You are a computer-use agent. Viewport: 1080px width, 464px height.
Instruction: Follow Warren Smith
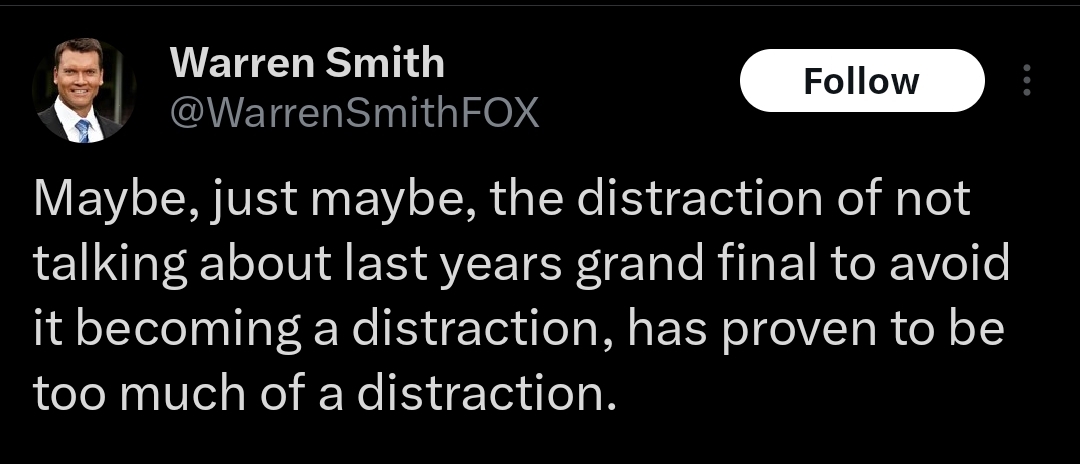(x=862, y=81)
